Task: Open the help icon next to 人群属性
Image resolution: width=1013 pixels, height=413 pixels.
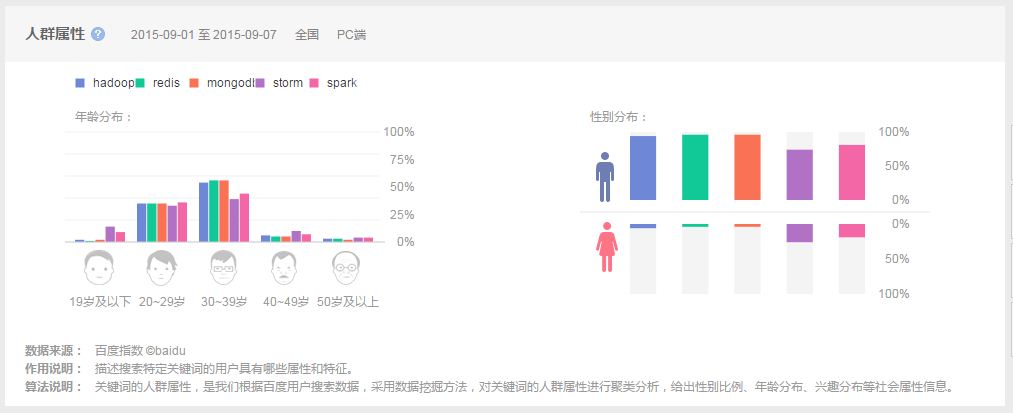Action: [98, 34]
